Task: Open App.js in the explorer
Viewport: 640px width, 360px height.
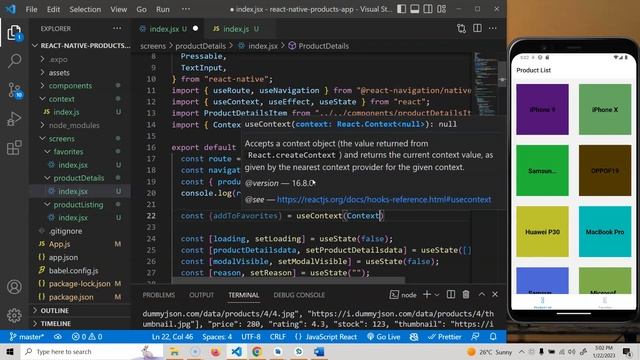Action: pos(80,244)
